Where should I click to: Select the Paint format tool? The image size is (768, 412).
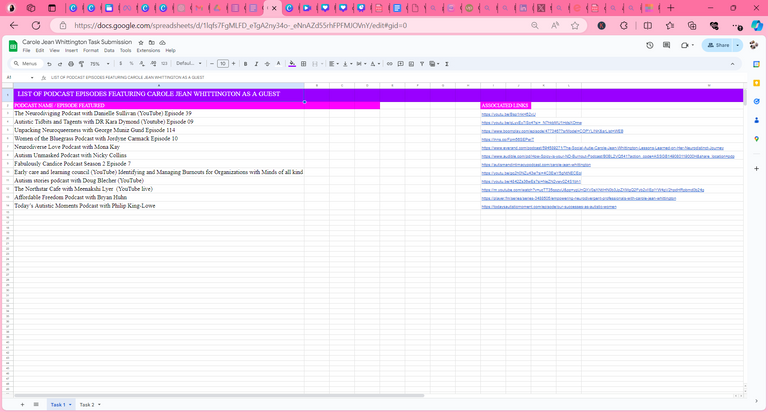[82, 64]
